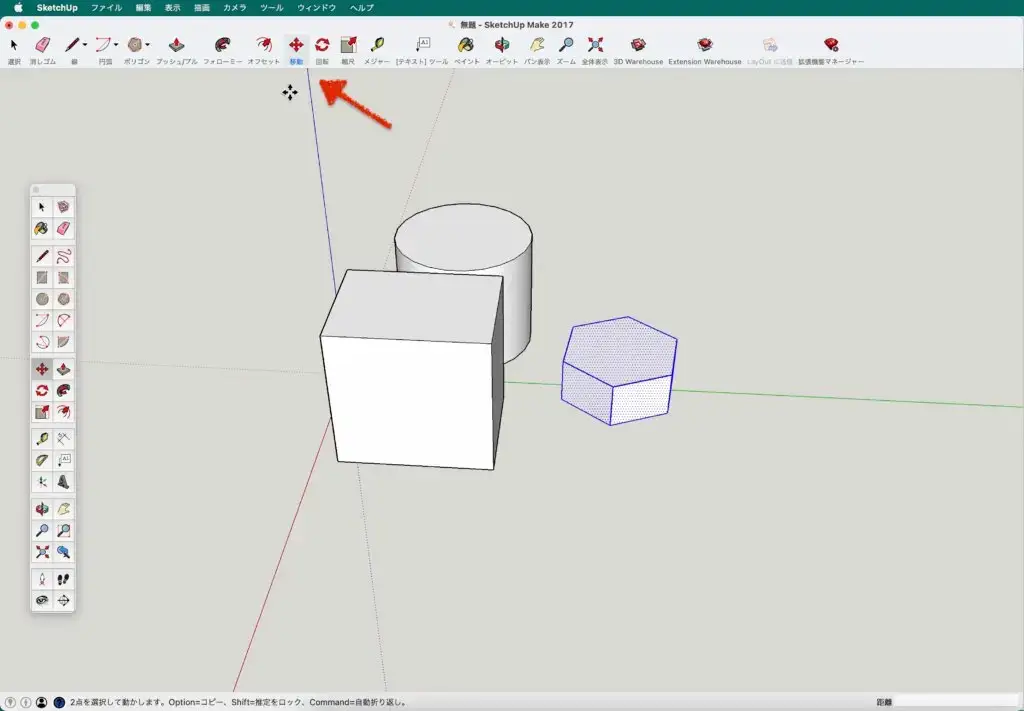Select the arrow tool in the floating palette
1024x711 pixels.
pos(42,207)
